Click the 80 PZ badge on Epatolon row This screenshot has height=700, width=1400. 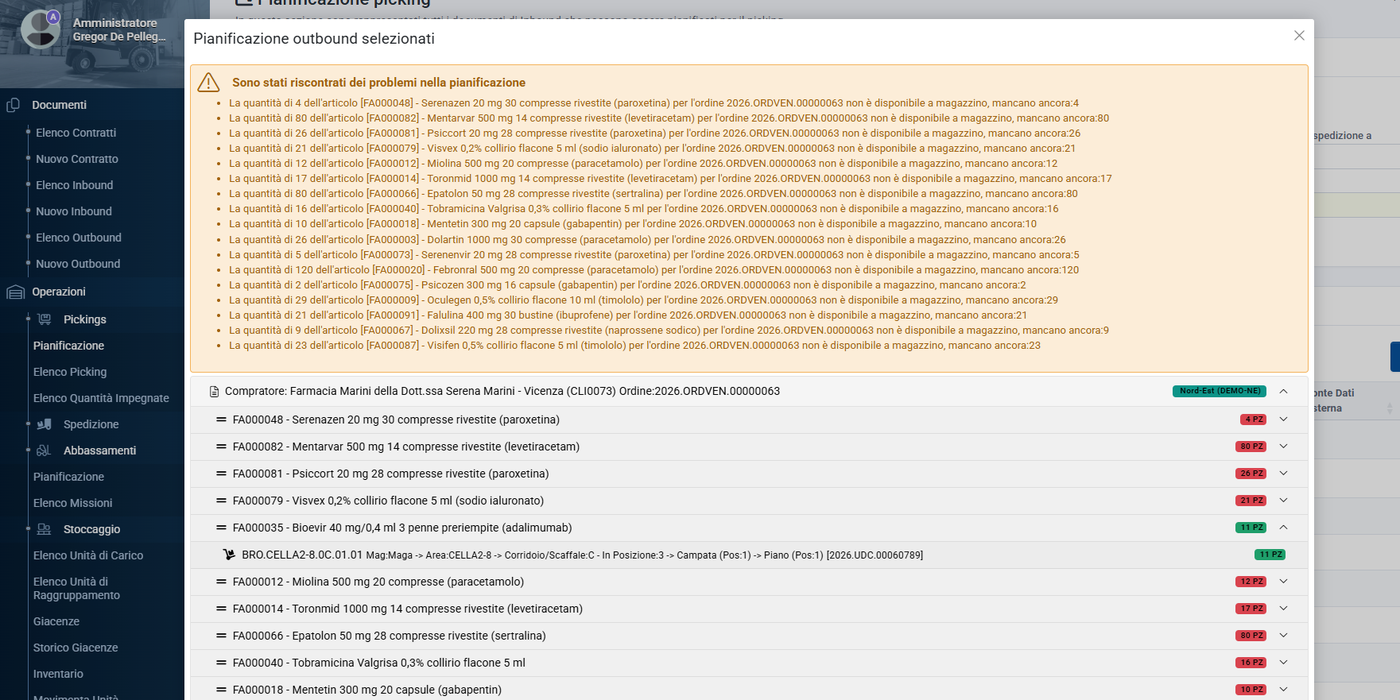(x=1251, y=635)
